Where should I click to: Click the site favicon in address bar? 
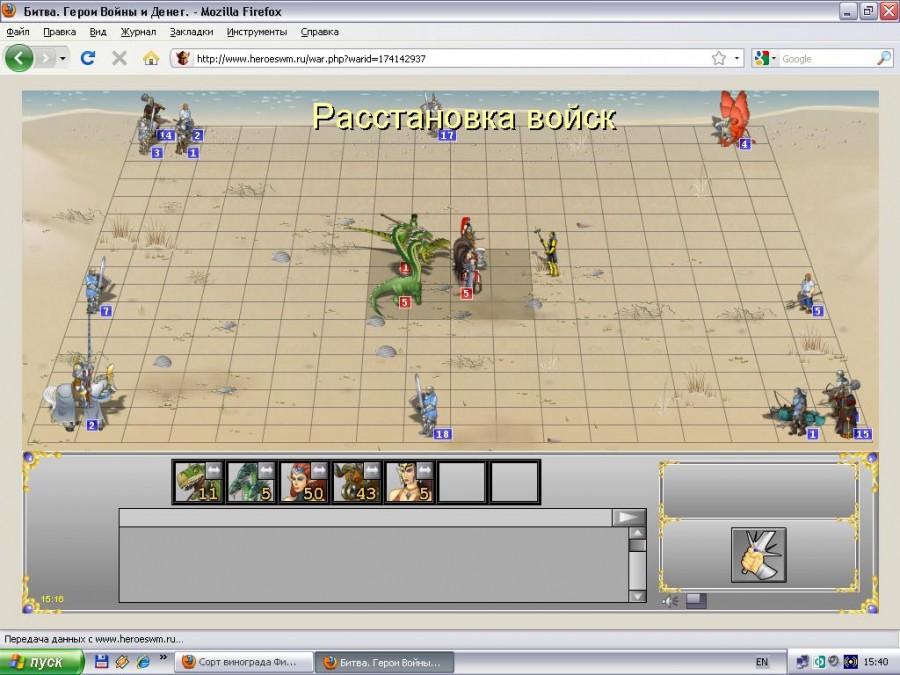[x=183, y=58]
